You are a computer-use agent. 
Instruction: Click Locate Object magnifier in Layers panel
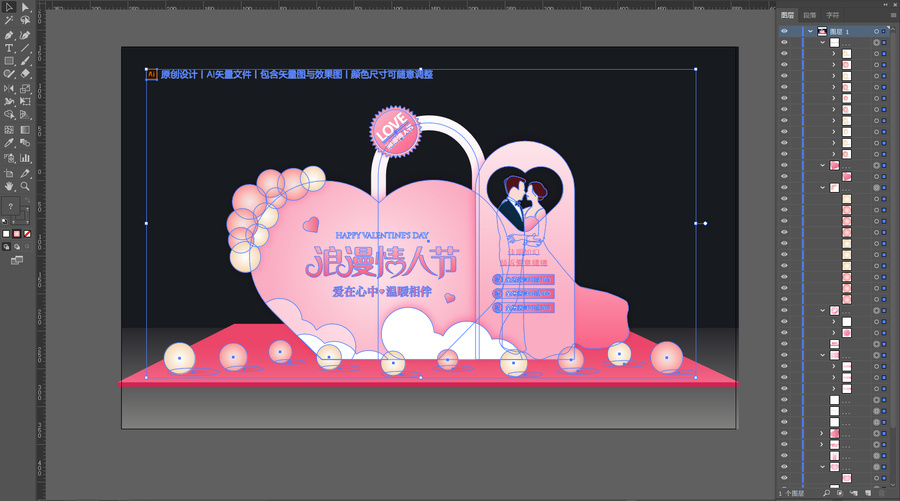[x=826, y=493]
